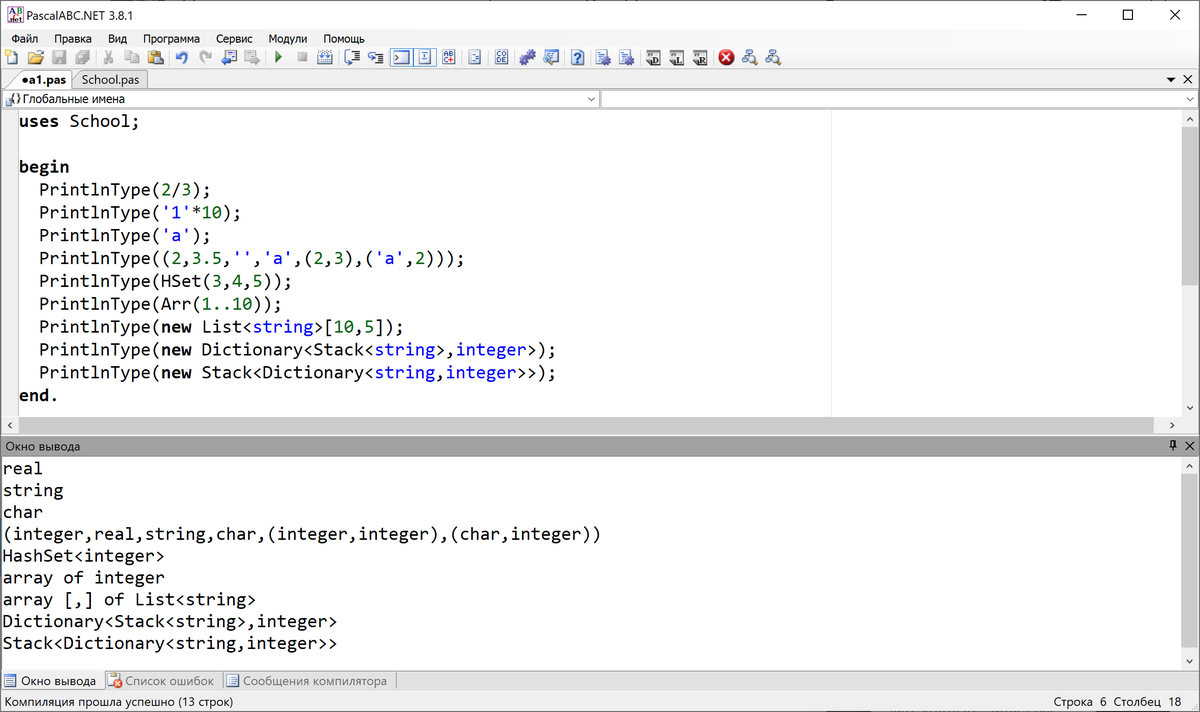
Task: Click editor horizontal scrollbar right arrow
Action: [1173, 426]
